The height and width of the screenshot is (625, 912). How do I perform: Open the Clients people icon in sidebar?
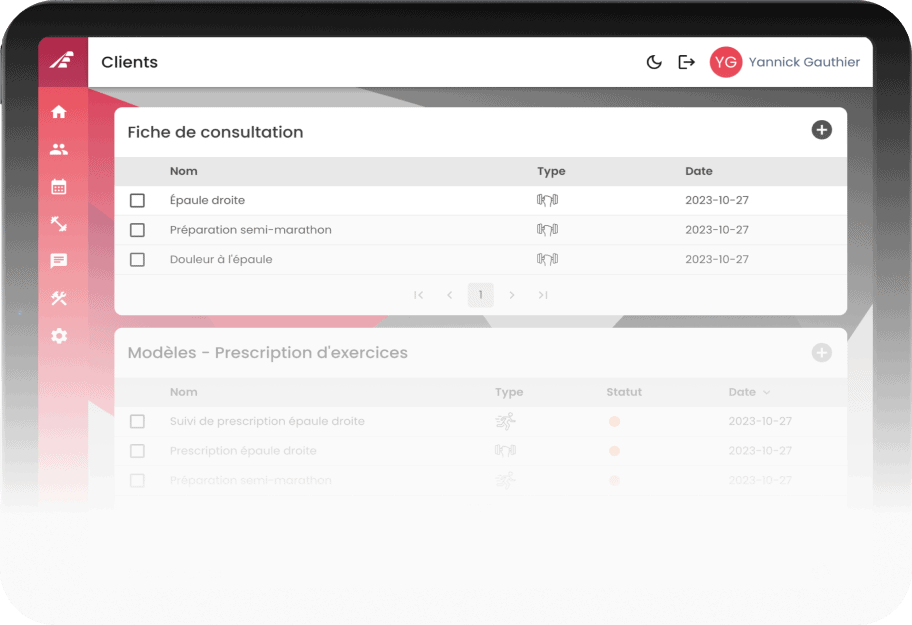(x=59, y=149)
